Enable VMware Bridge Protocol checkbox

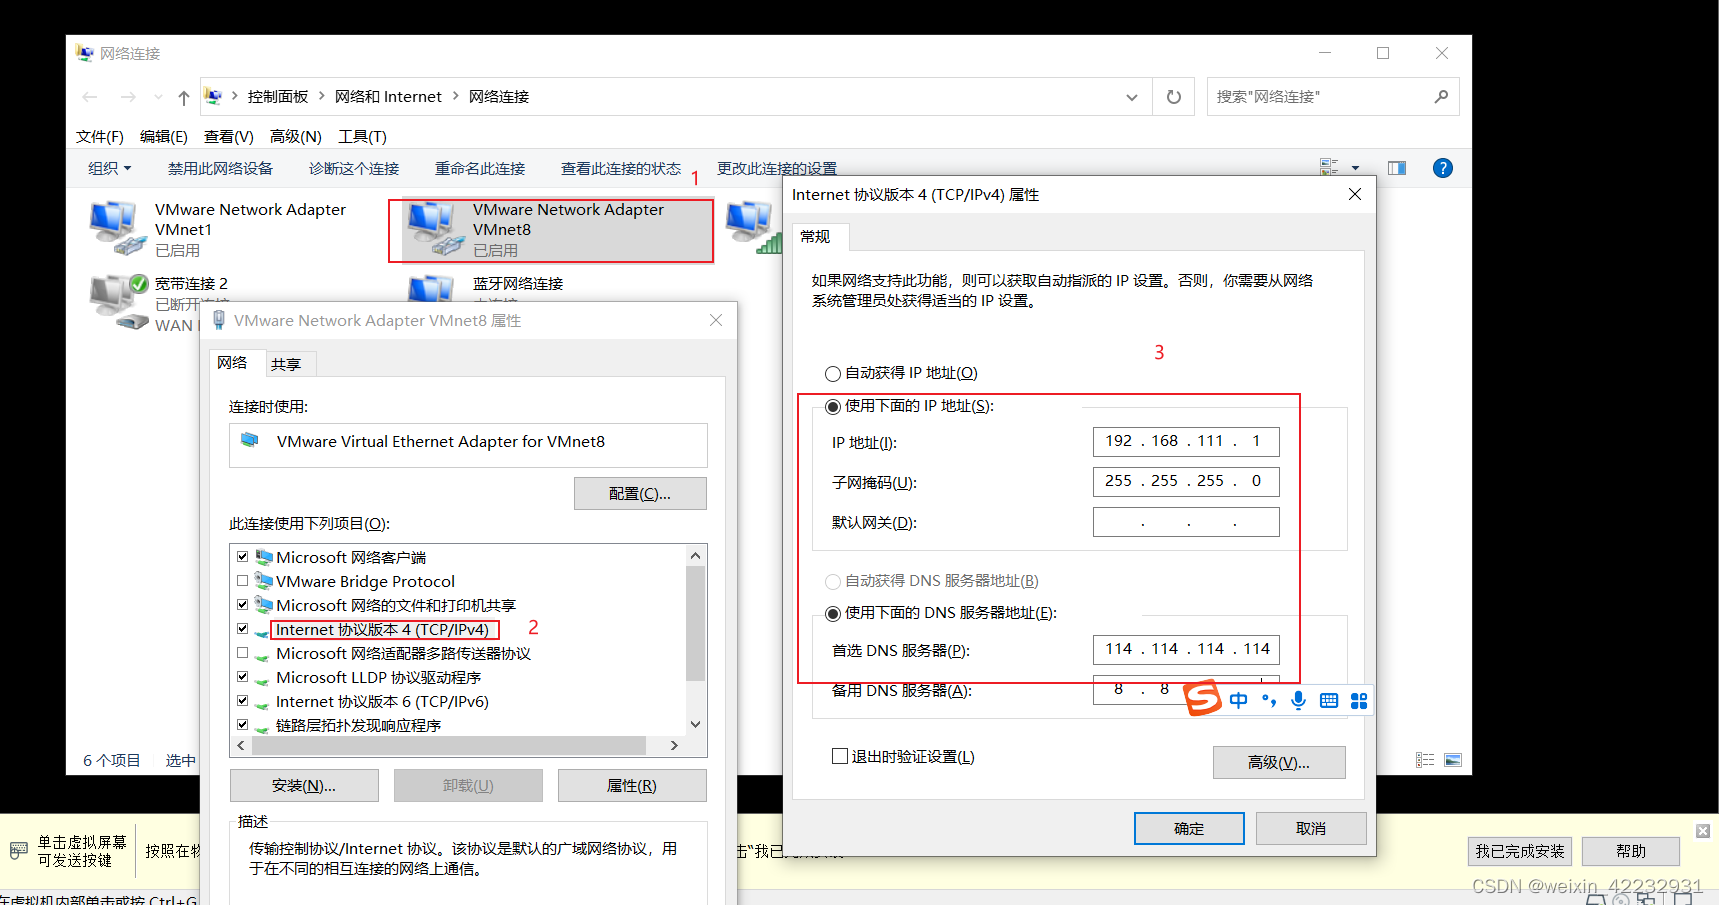click(x=242, y=580)
